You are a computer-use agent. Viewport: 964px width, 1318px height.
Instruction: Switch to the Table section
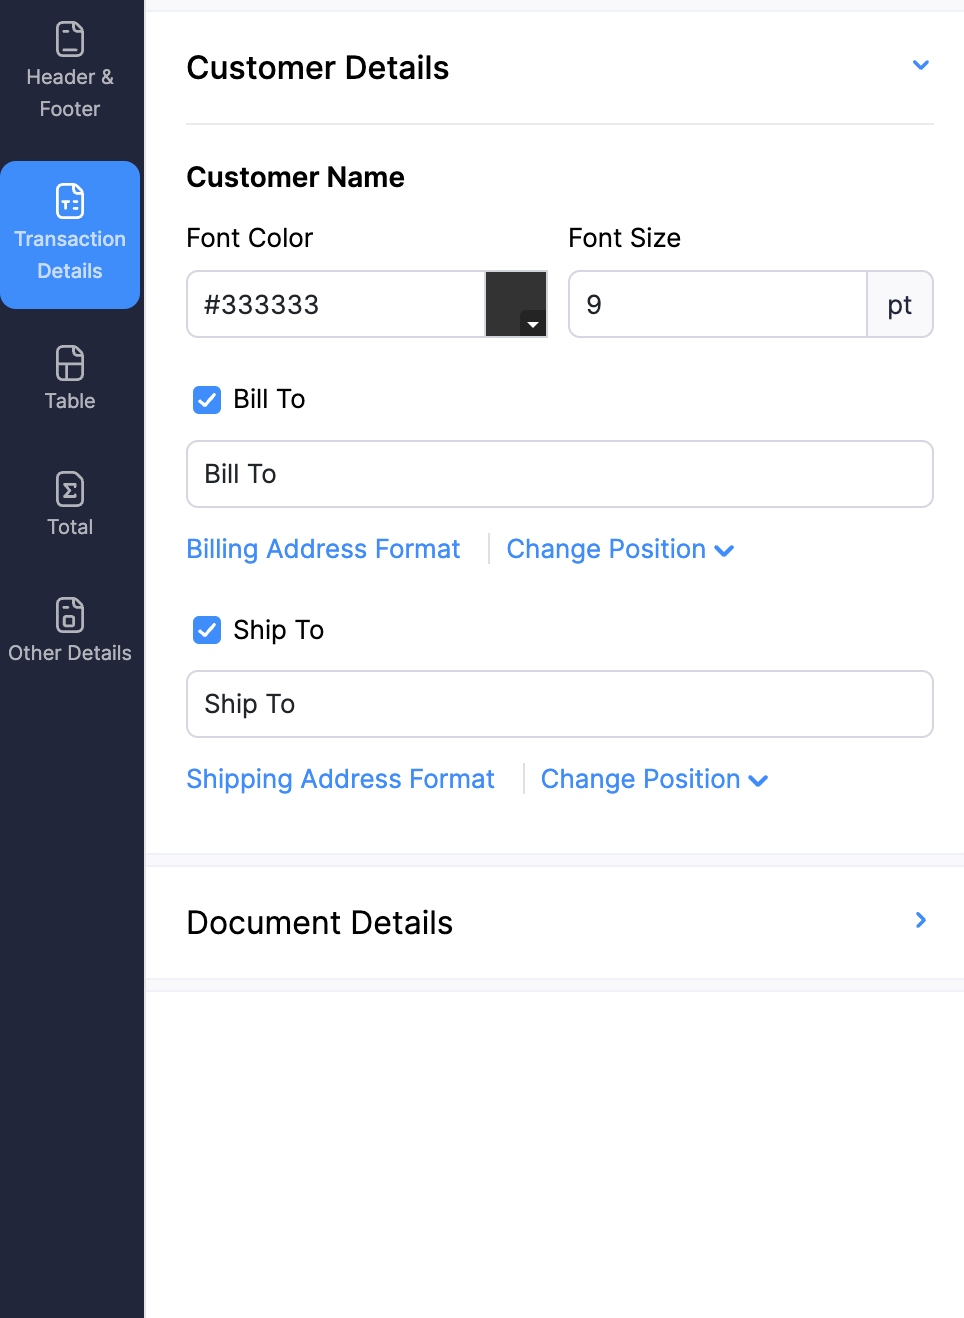click(x=69, y=378)
